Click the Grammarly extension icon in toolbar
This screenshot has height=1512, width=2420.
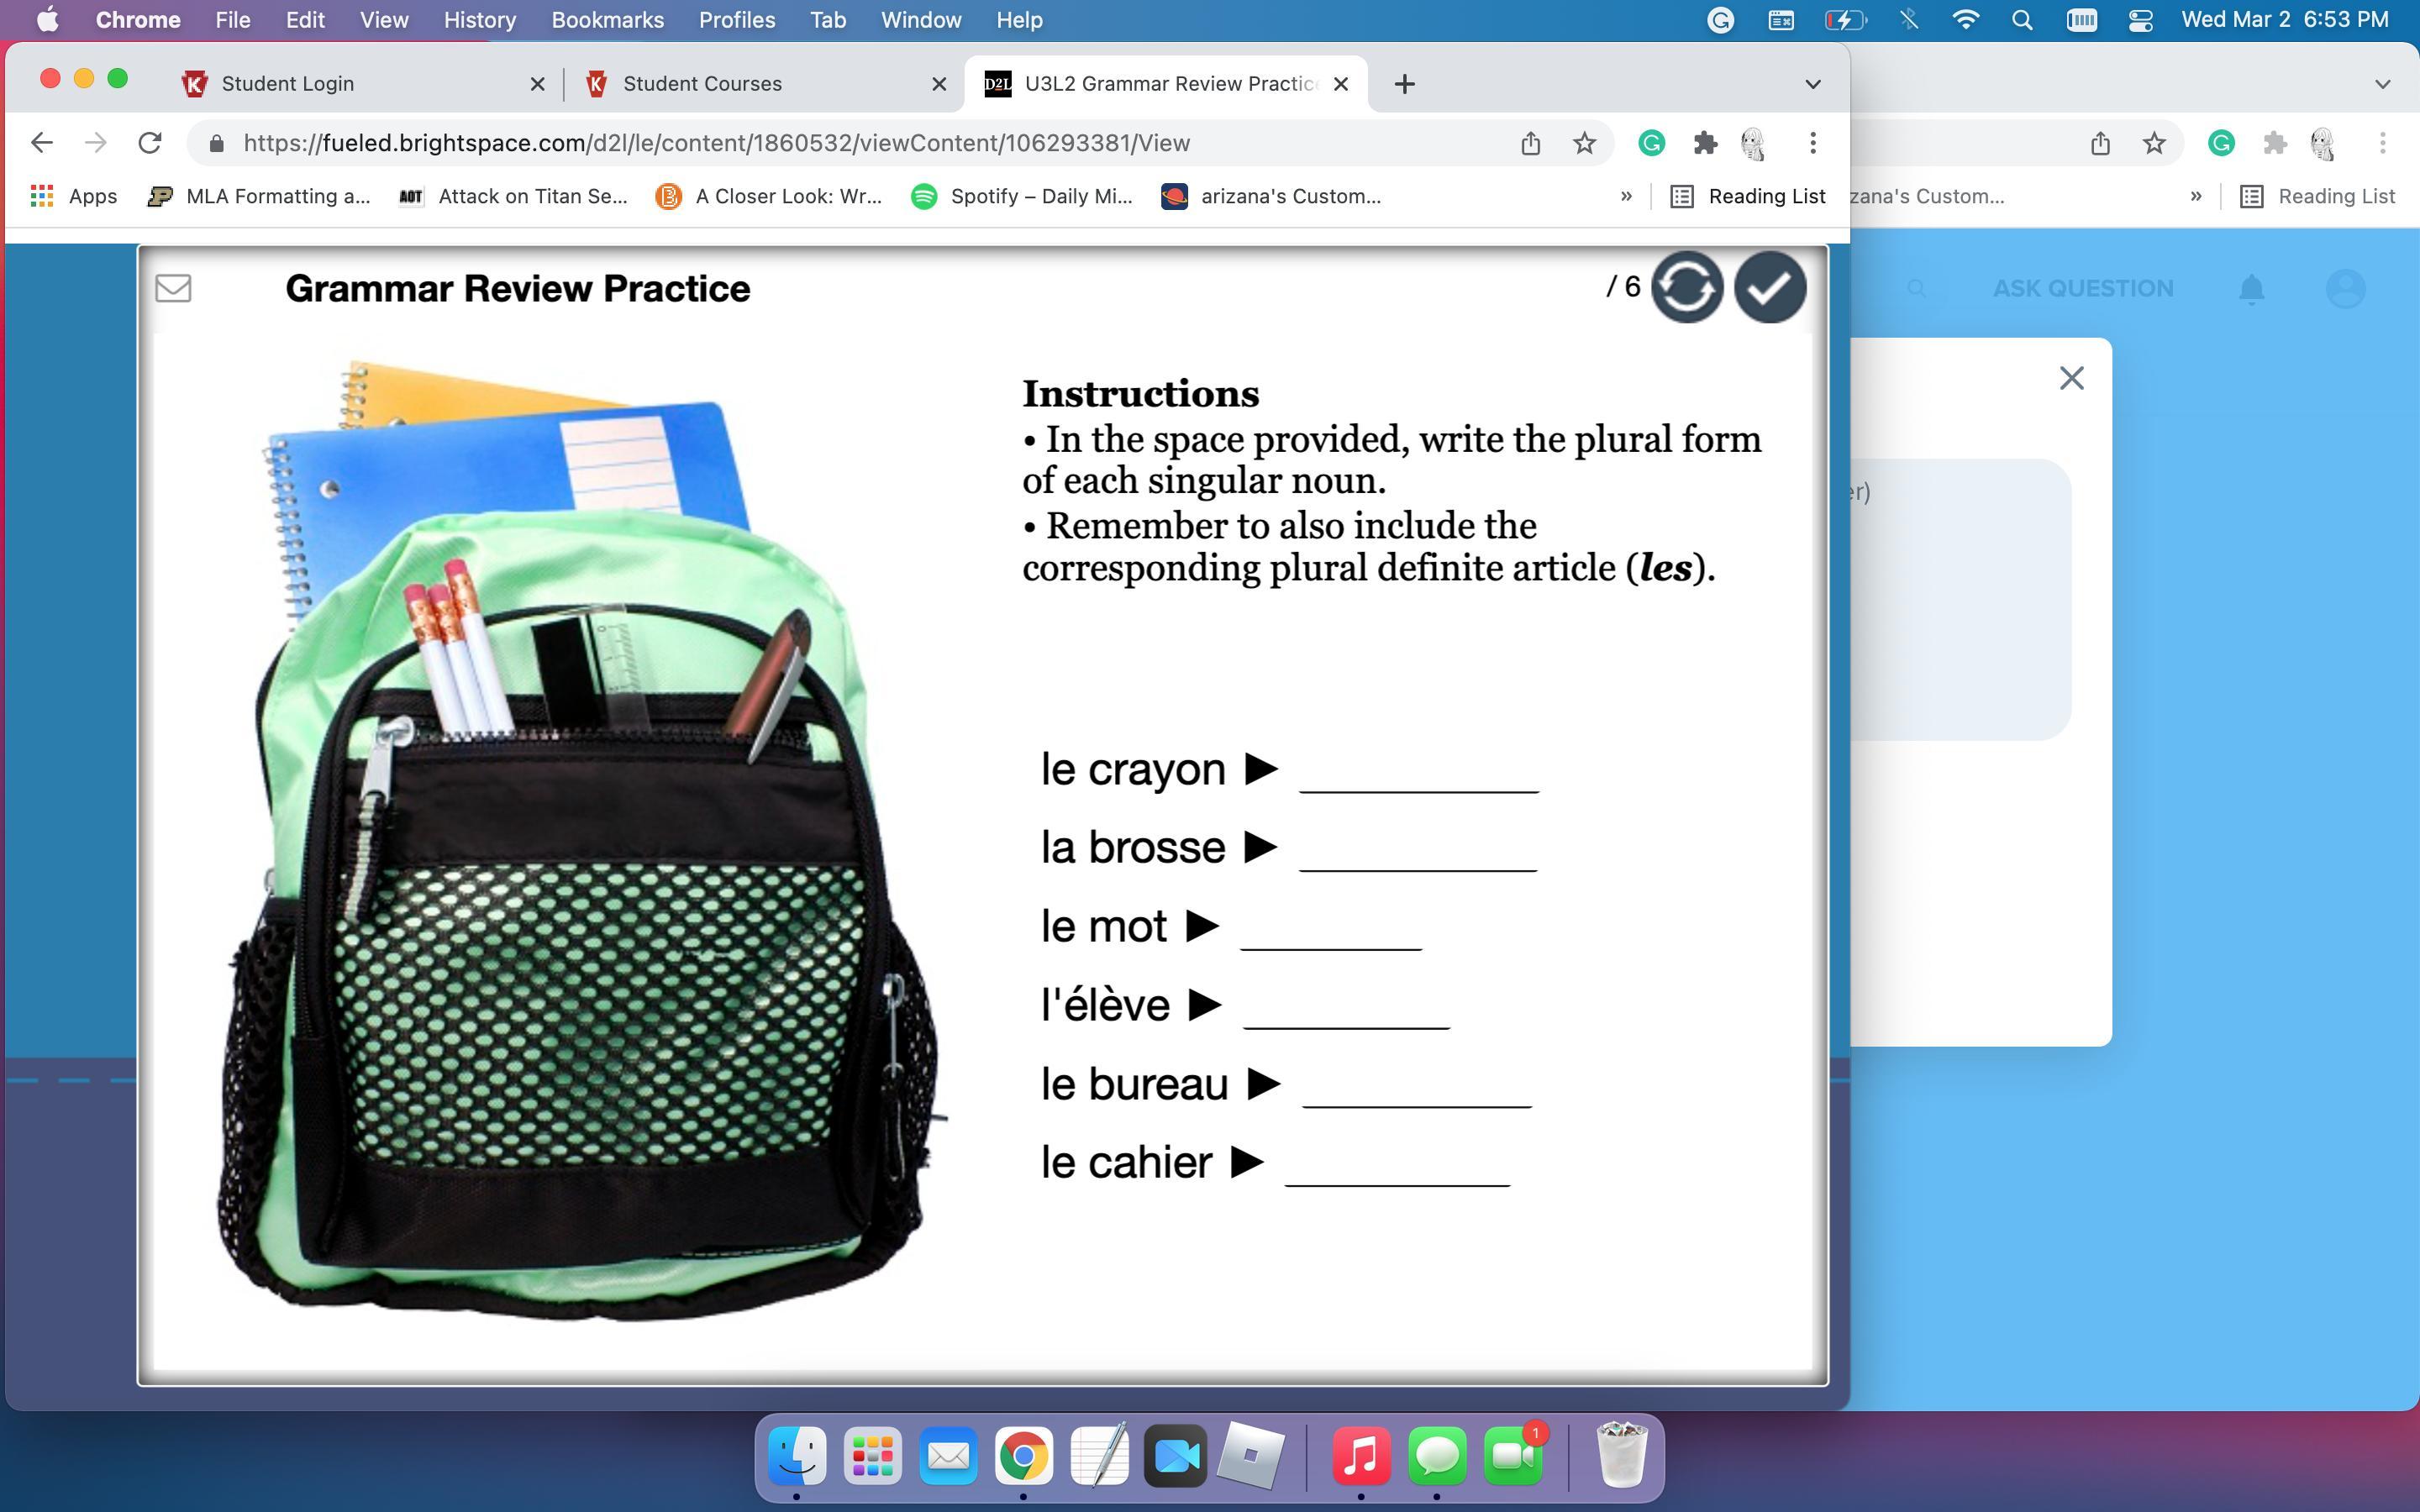[x=1651, y=143]
